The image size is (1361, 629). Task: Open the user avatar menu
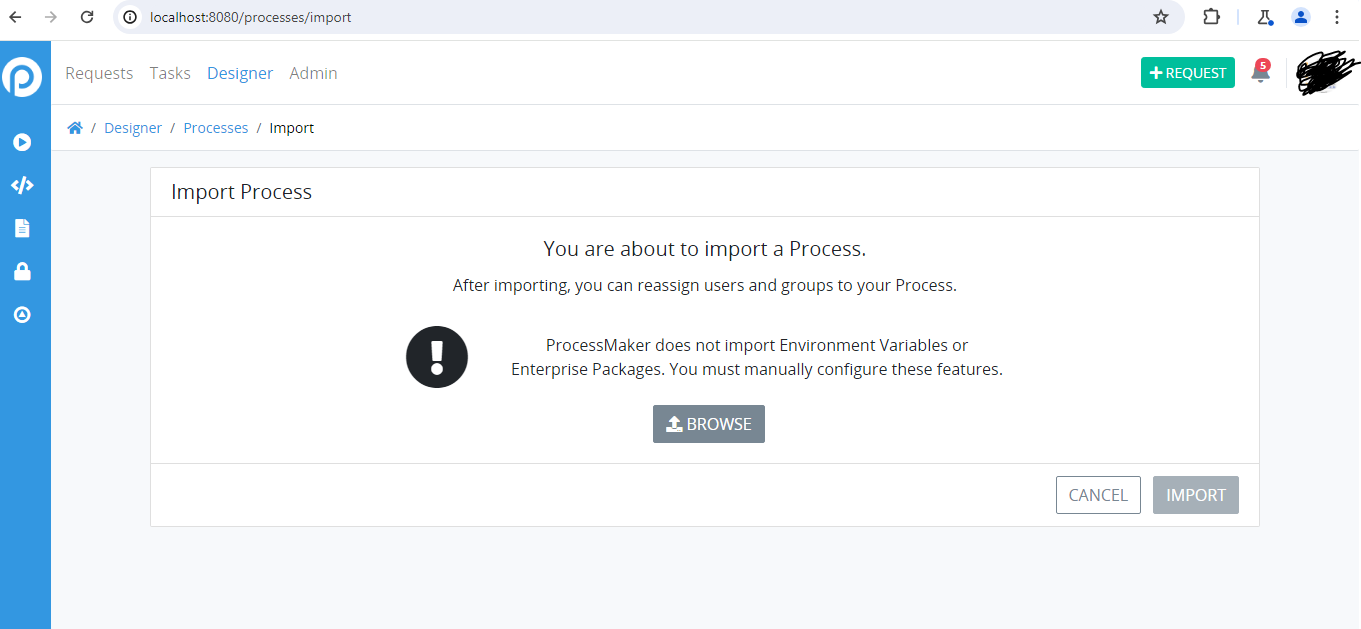[1327, 74]
